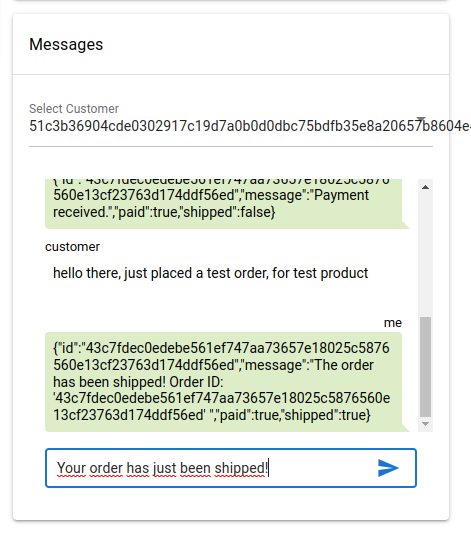This screenshot has height=535, width=471.
Task: Click the 'Messages' panel heading
Action: pyautogui.click(x=66, y=44)
